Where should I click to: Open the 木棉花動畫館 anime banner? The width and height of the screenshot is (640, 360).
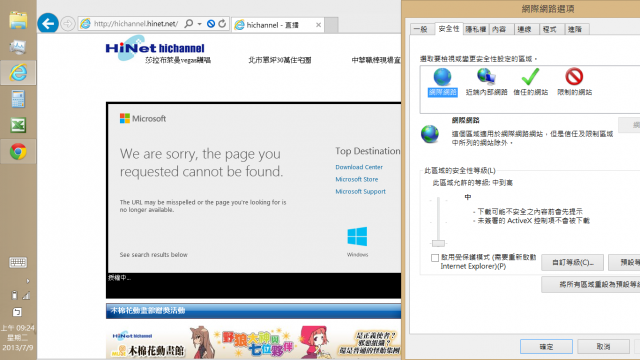coord(253,342)
